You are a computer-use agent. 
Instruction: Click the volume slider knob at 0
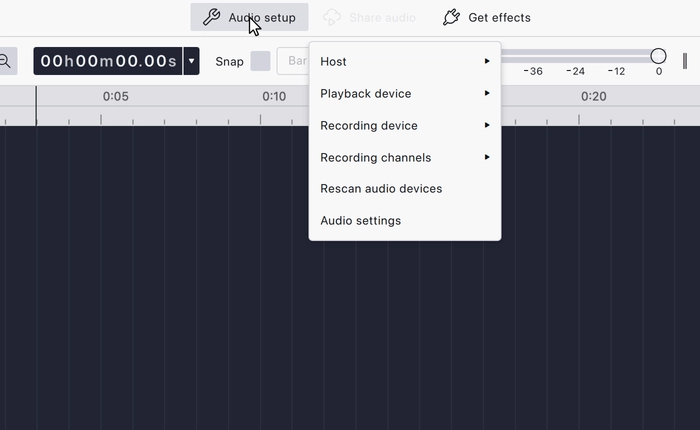coord(658,56)
